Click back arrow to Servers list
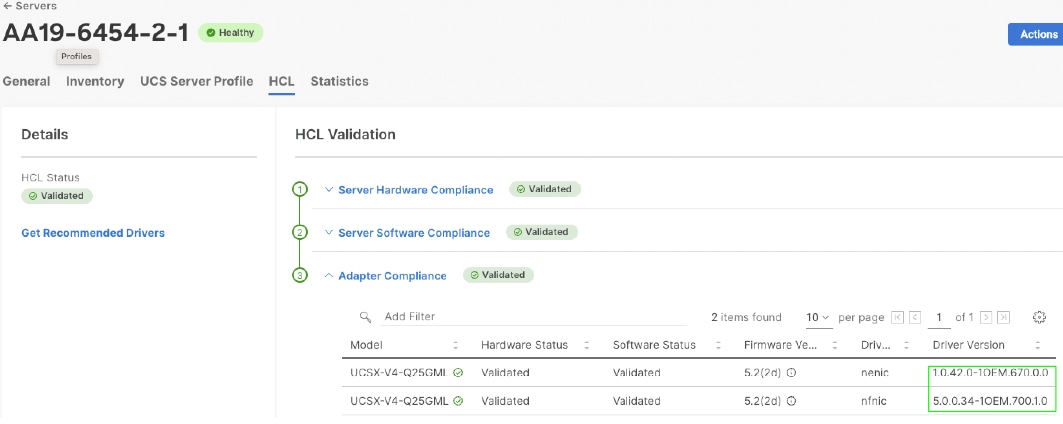This screenshot has height=424, width=1063. pyautogui.click(x=7, y=6)
